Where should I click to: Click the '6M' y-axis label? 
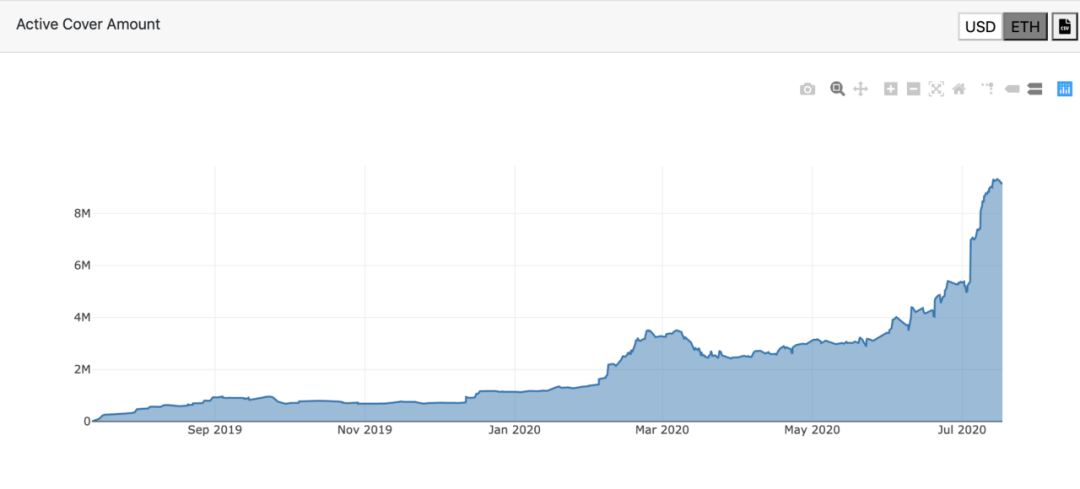(82, 266)
